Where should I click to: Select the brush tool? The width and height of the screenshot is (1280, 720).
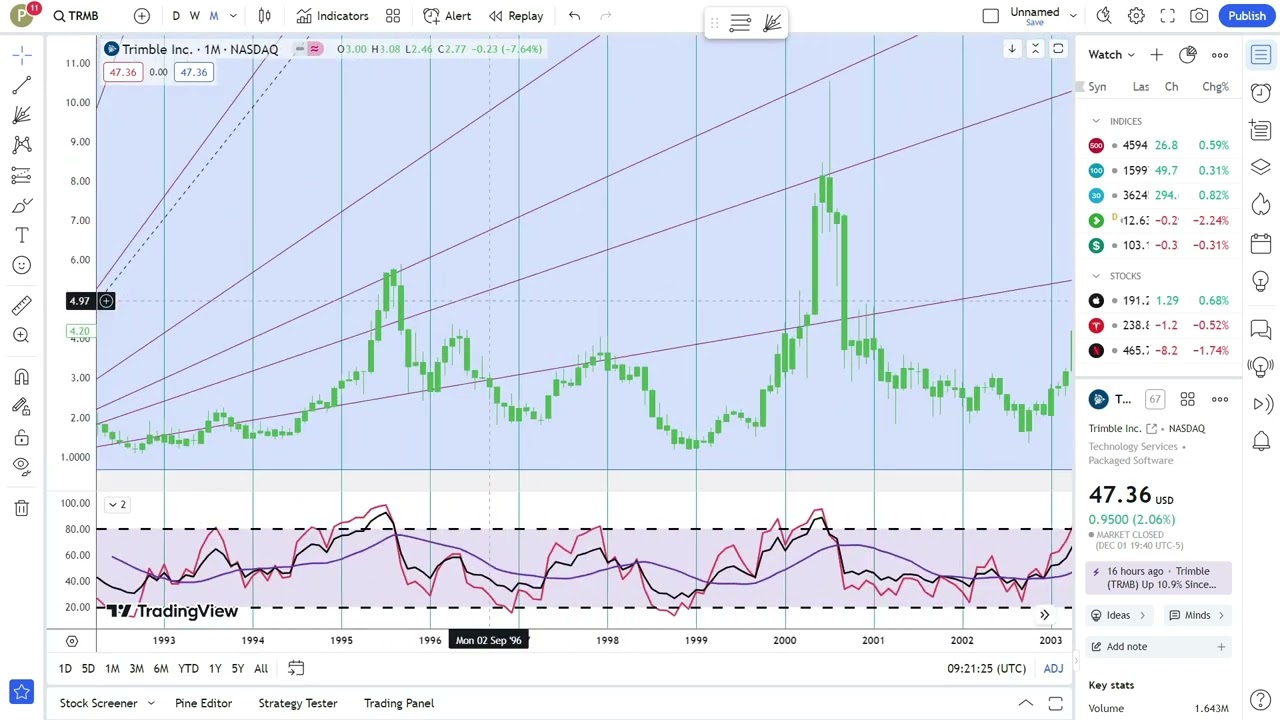tap(22, 206)
